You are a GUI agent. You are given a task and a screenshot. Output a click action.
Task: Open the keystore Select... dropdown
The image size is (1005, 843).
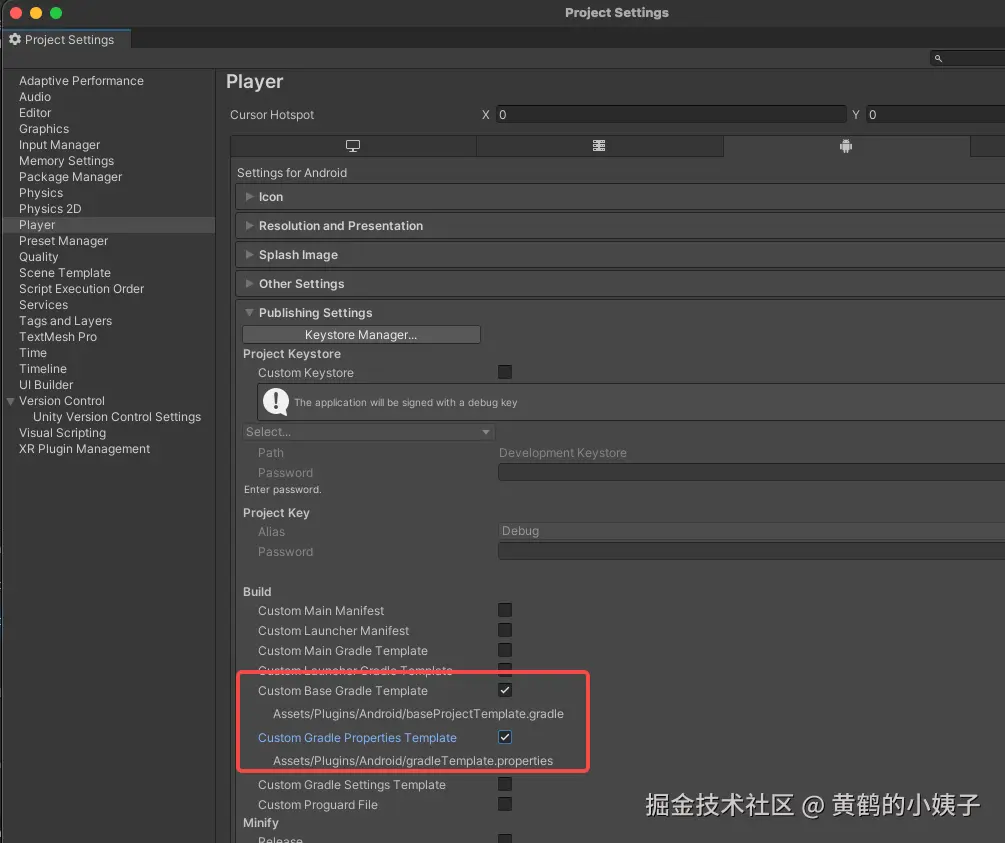coord(369,432)
